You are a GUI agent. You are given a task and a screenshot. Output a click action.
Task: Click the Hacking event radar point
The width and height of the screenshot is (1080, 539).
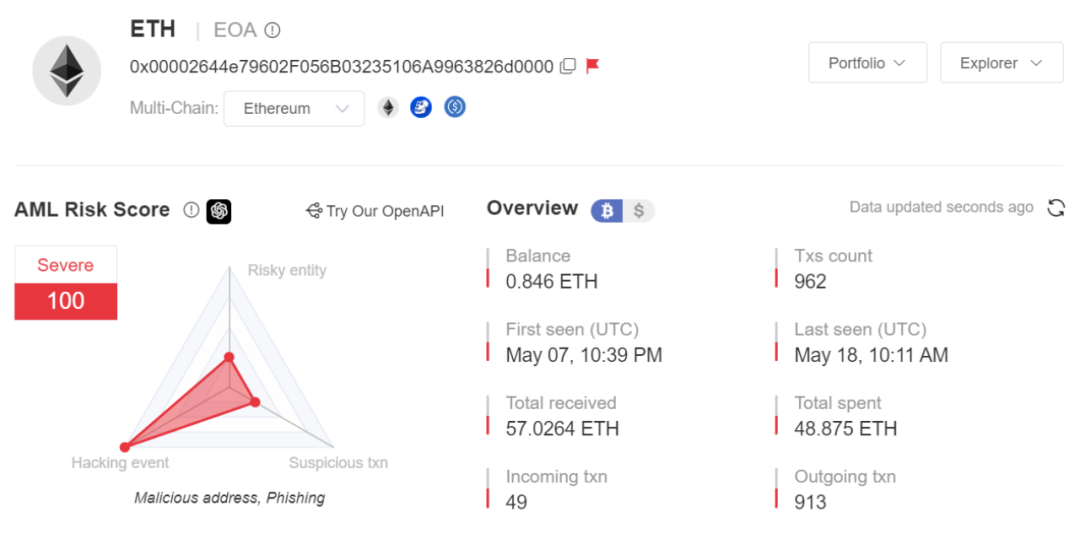[x=125, y=447]
